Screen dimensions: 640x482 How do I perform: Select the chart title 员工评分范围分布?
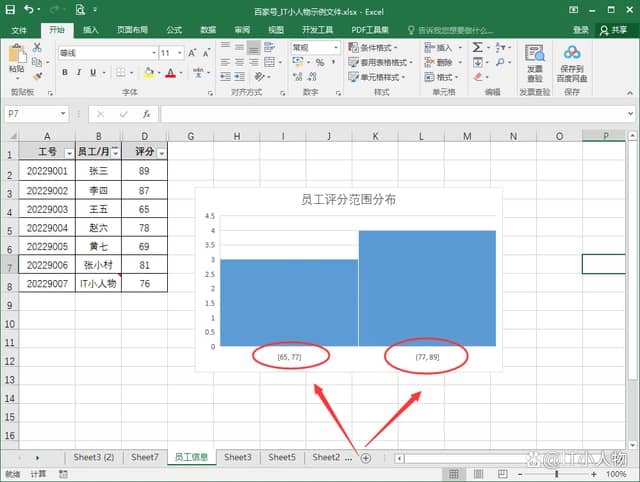click(348, 200)
